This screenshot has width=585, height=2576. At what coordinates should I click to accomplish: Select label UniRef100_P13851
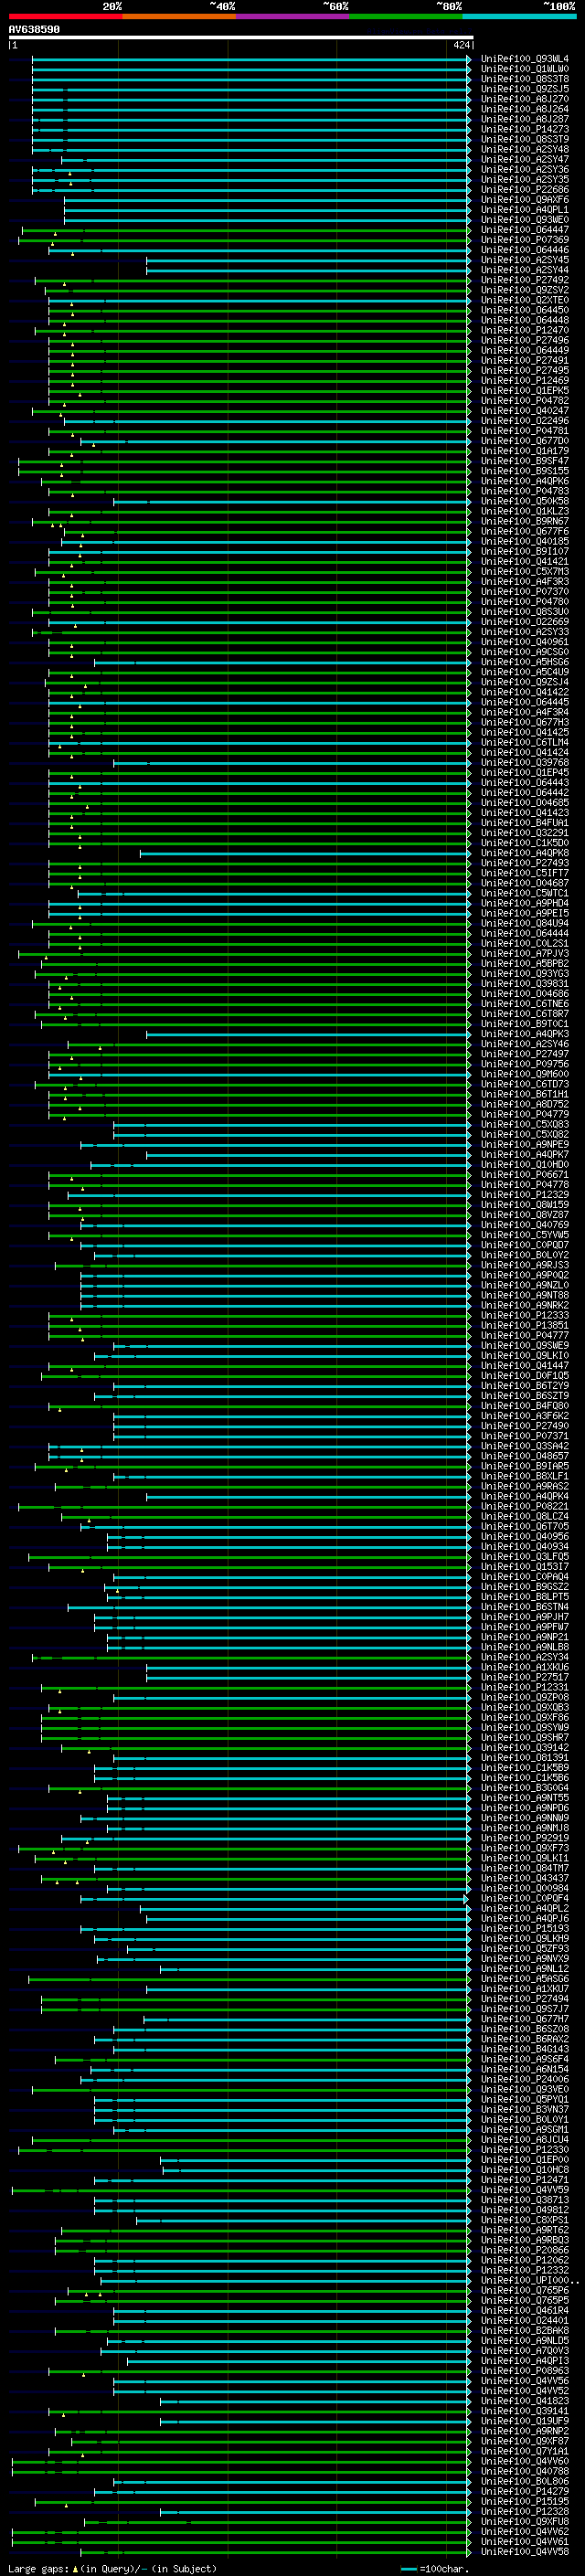pos(525,1325)
